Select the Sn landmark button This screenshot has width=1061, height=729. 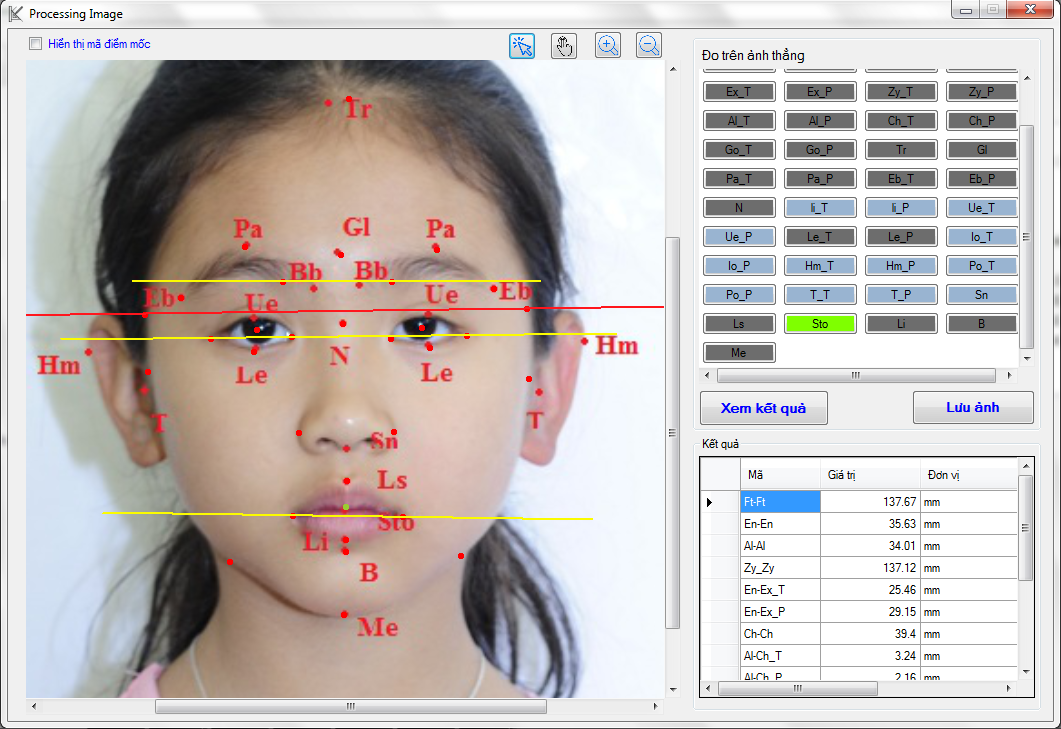(981, 295)
